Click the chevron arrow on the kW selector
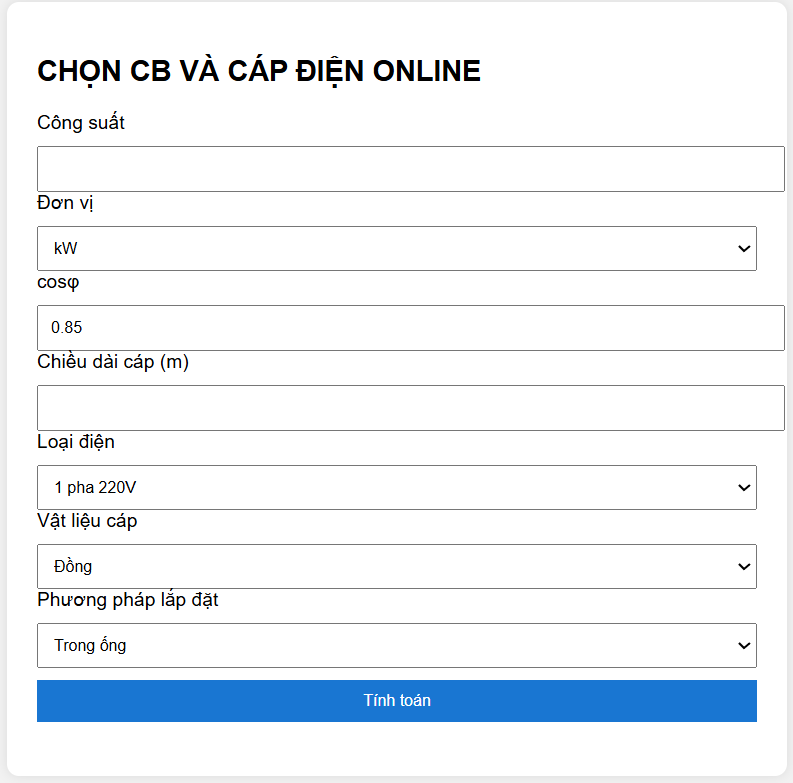 [743, 248]
